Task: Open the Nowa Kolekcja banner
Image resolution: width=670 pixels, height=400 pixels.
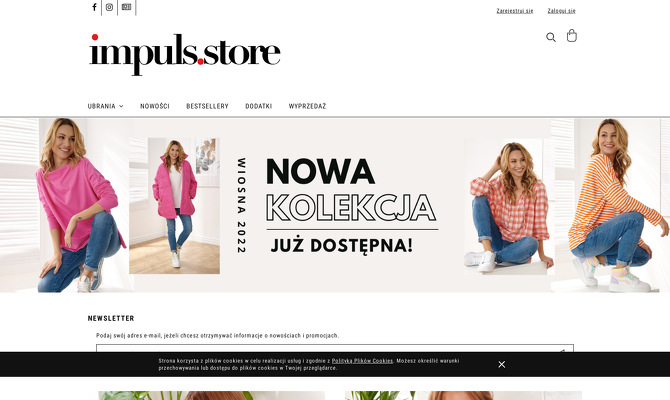Action: pos(335,205)
